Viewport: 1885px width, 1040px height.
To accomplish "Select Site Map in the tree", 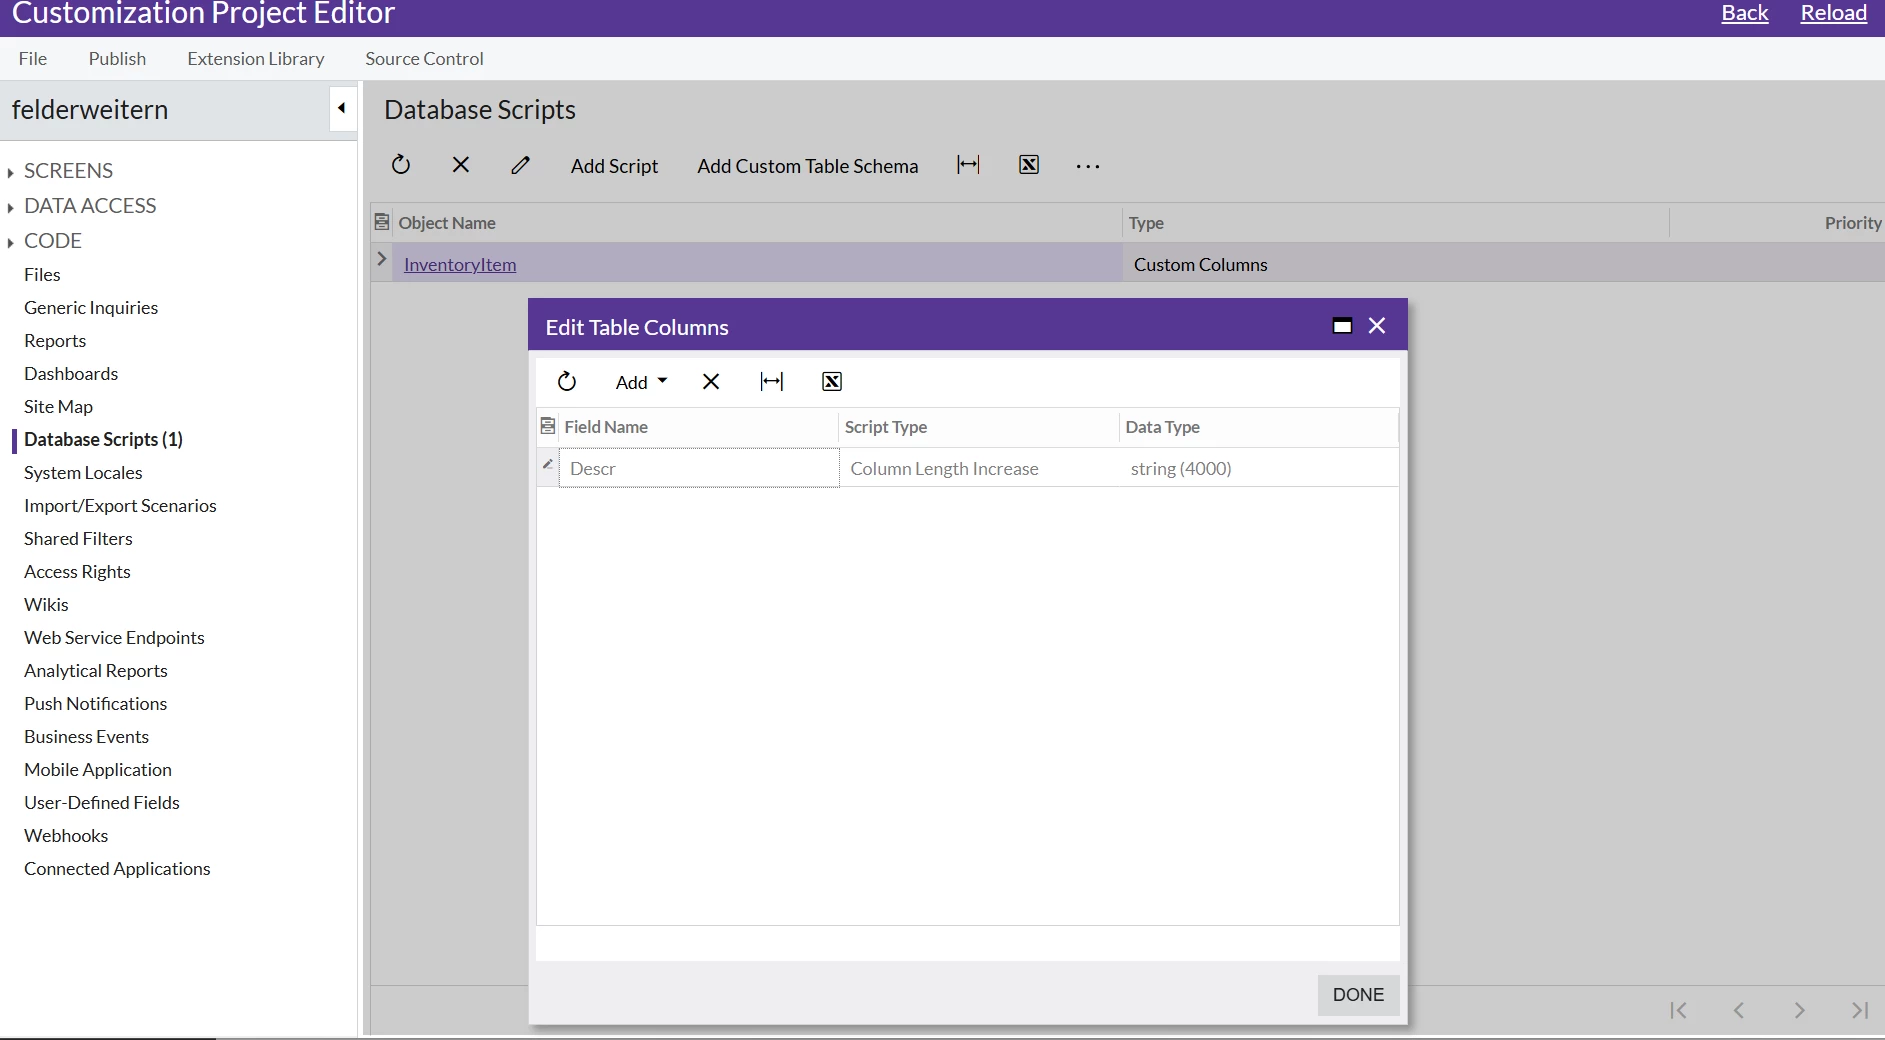I will tap(58, 407).
